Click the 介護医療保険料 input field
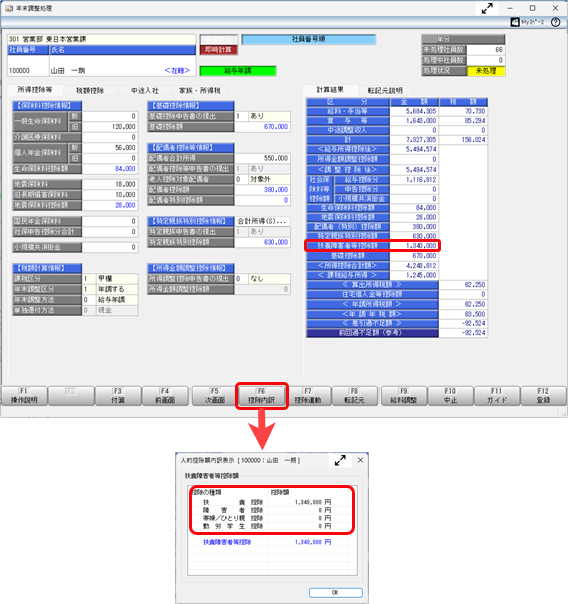This screenshot has height=604, width=568. coord(109,137)
